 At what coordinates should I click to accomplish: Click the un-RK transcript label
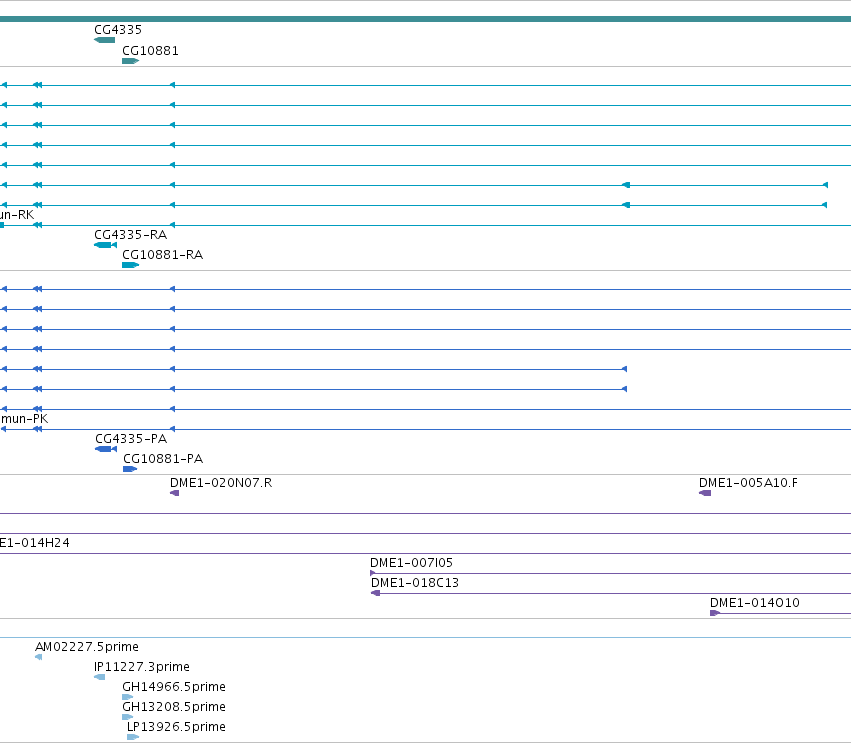coord(17,214)
